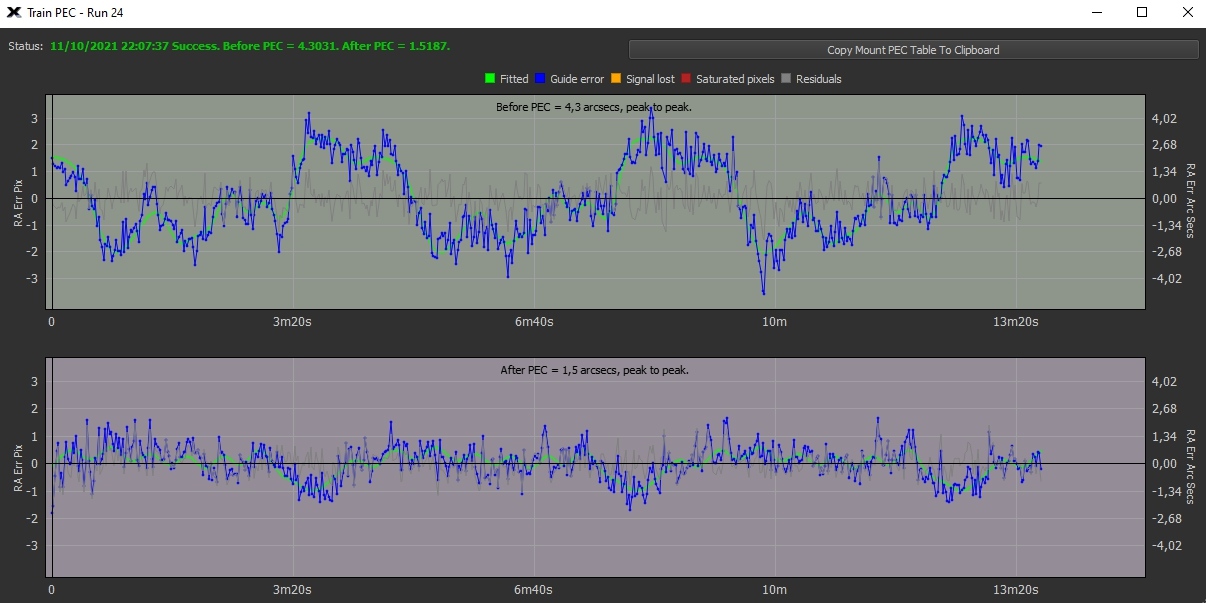Click the 'Fitted' legend label
This screenshot has height=603, width=1206.
tap(514, 79)
